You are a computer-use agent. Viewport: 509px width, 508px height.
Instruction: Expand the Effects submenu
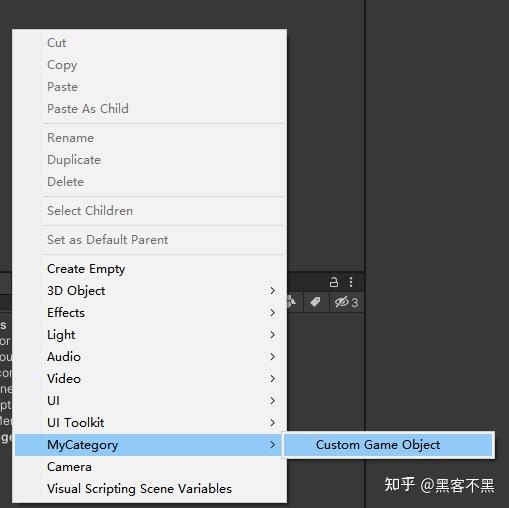(x=149, y=313)
